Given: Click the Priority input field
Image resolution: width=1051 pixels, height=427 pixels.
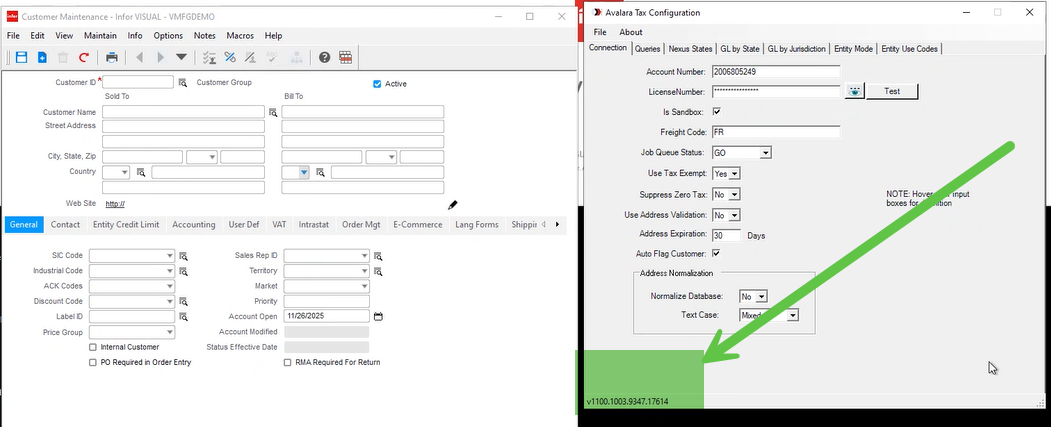Looking at the screenshot, I should [326, 302].
